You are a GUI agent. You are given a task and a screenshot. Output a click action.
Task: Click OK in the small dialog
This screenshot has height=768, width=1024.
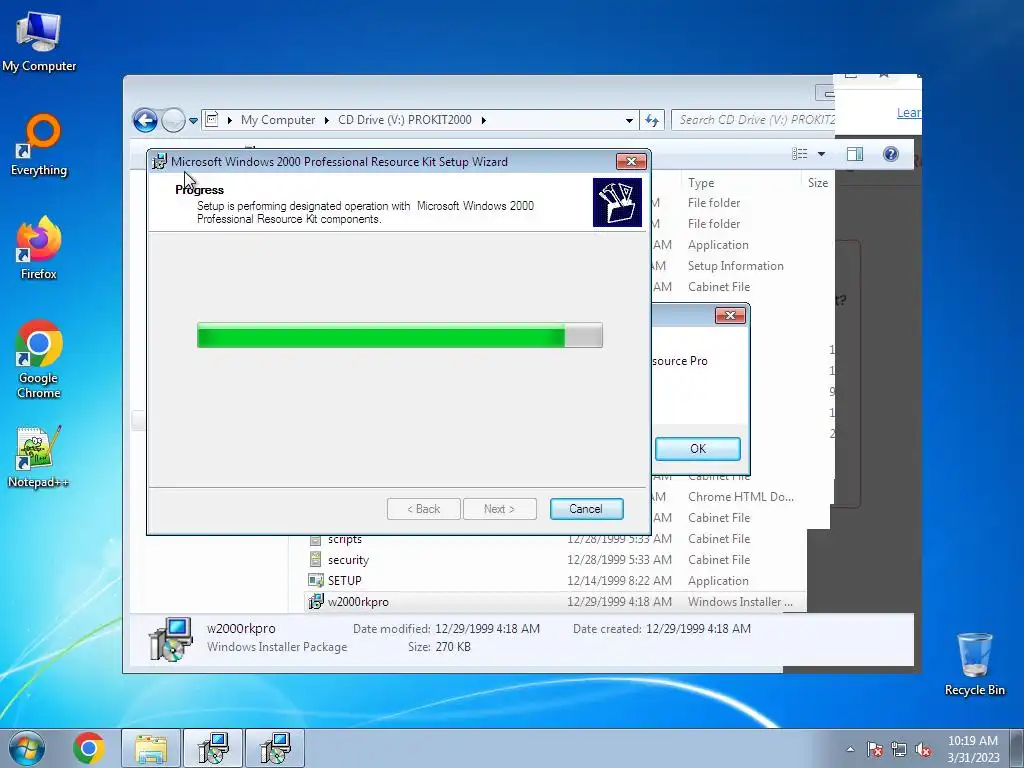coord(697,449)
